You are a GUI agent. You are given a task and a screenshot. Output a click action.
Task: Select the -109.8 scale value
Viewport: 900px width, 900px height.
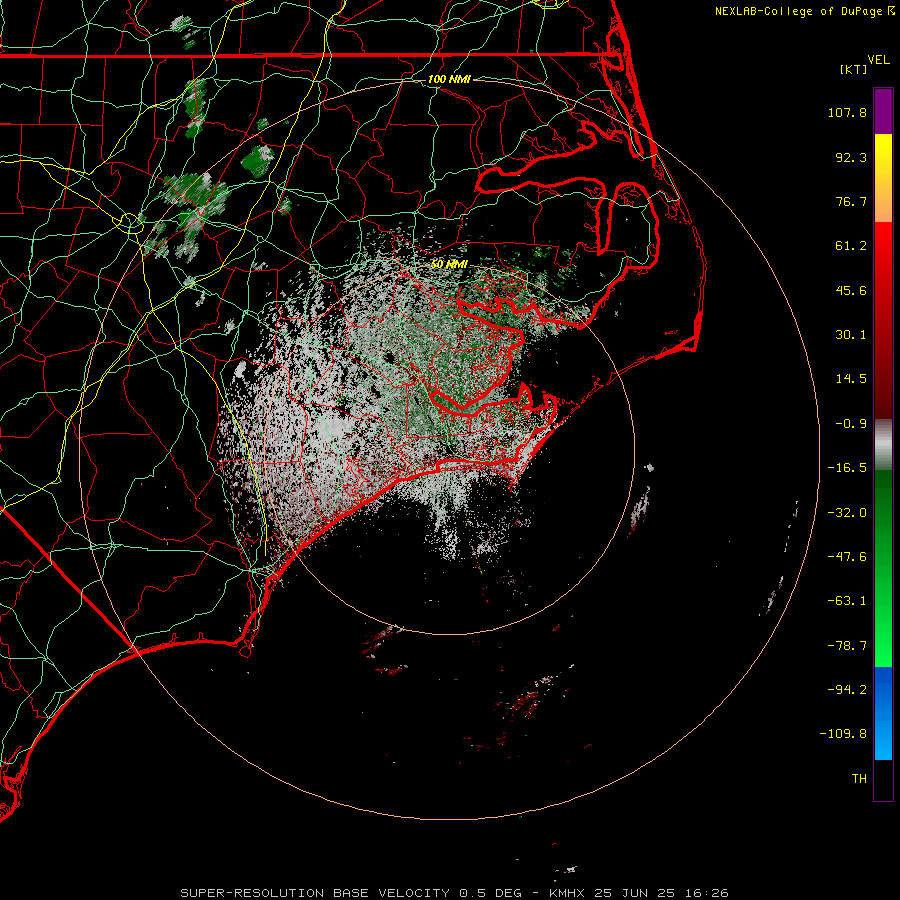coord(843,734)
